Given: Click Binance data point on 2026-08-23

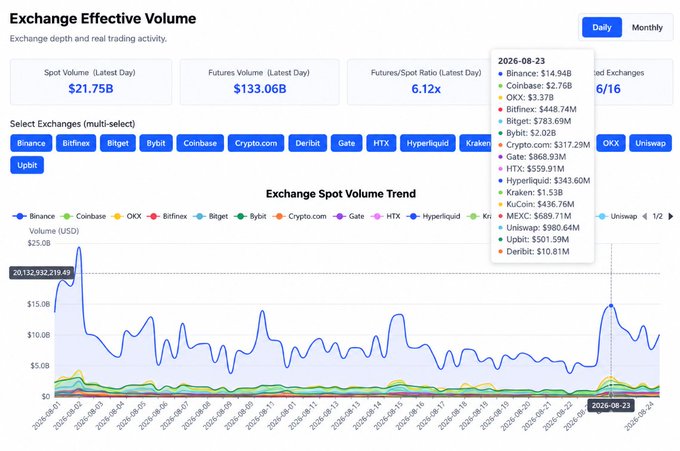Looking at the screenshot, I should (x=611, y=306).
